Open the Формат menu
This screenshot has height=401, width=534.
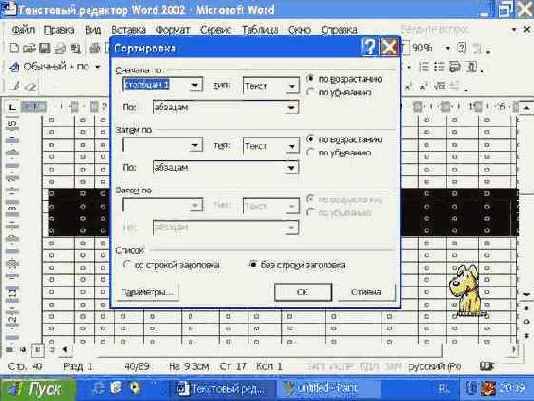point(173,30)
